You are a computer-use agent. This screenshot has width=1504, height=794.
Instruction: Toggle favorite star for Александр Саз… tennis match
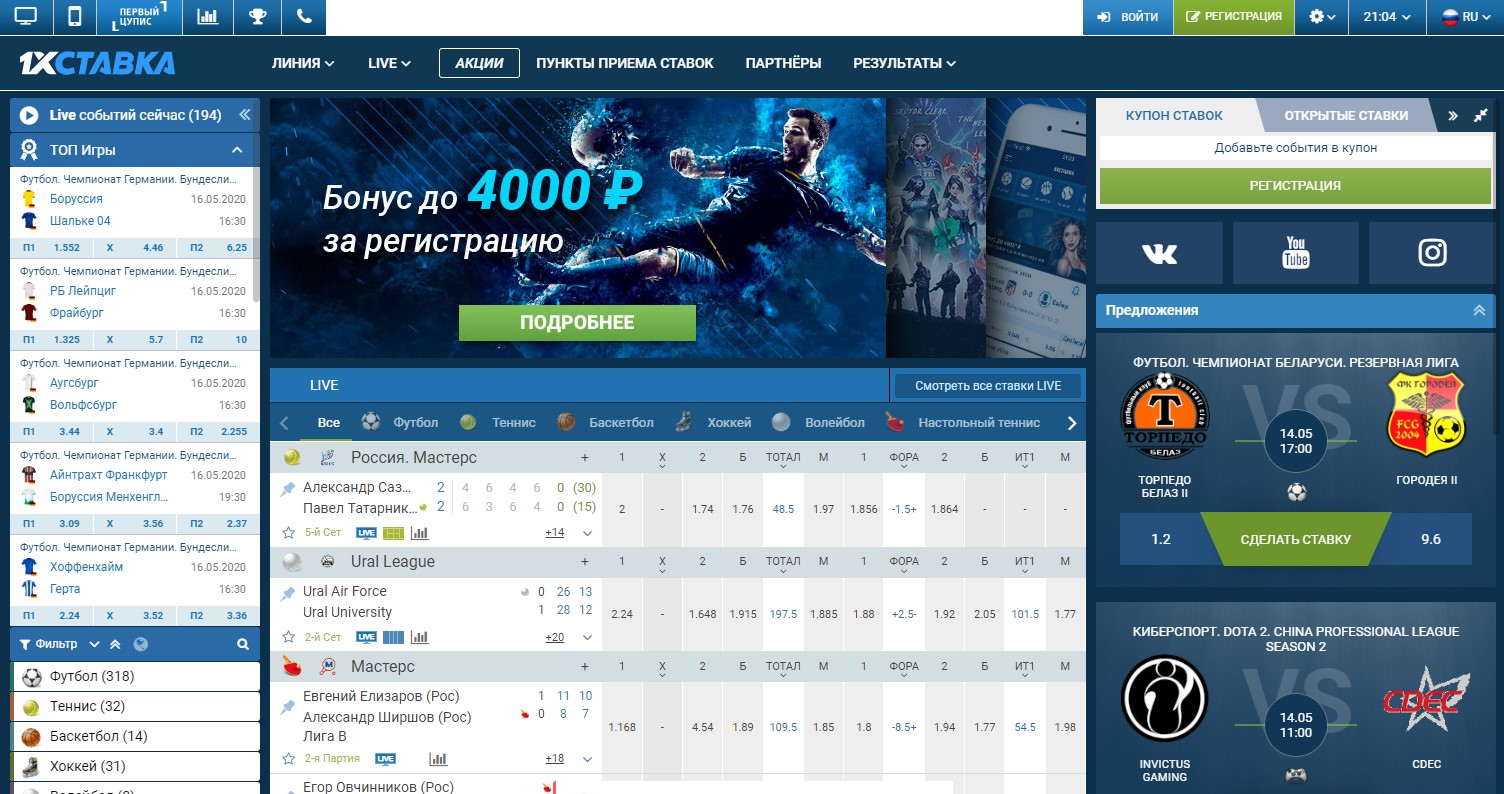[x=289, y=533]
